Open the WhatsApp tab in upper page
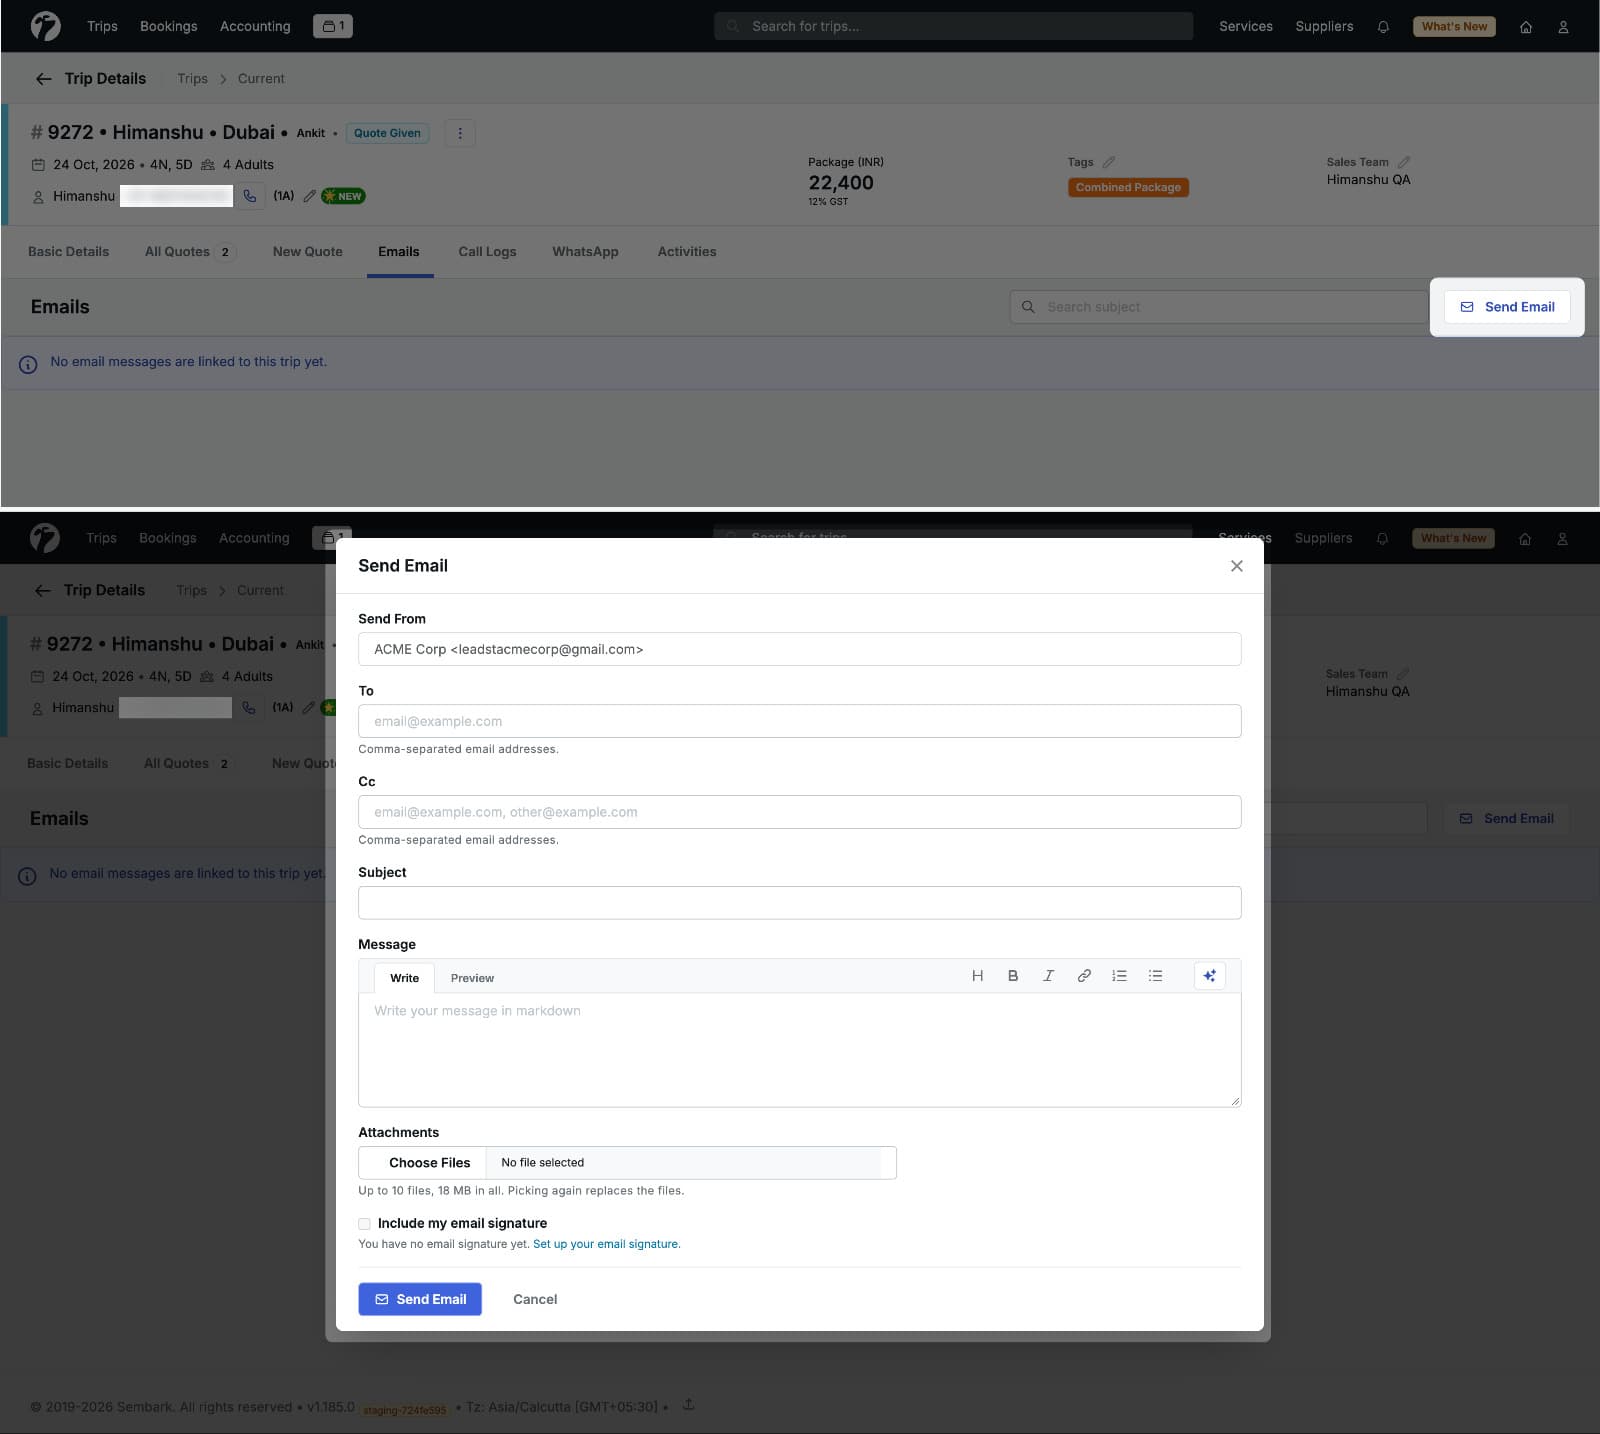1600x1434 pixels. (x=585, y=252)
